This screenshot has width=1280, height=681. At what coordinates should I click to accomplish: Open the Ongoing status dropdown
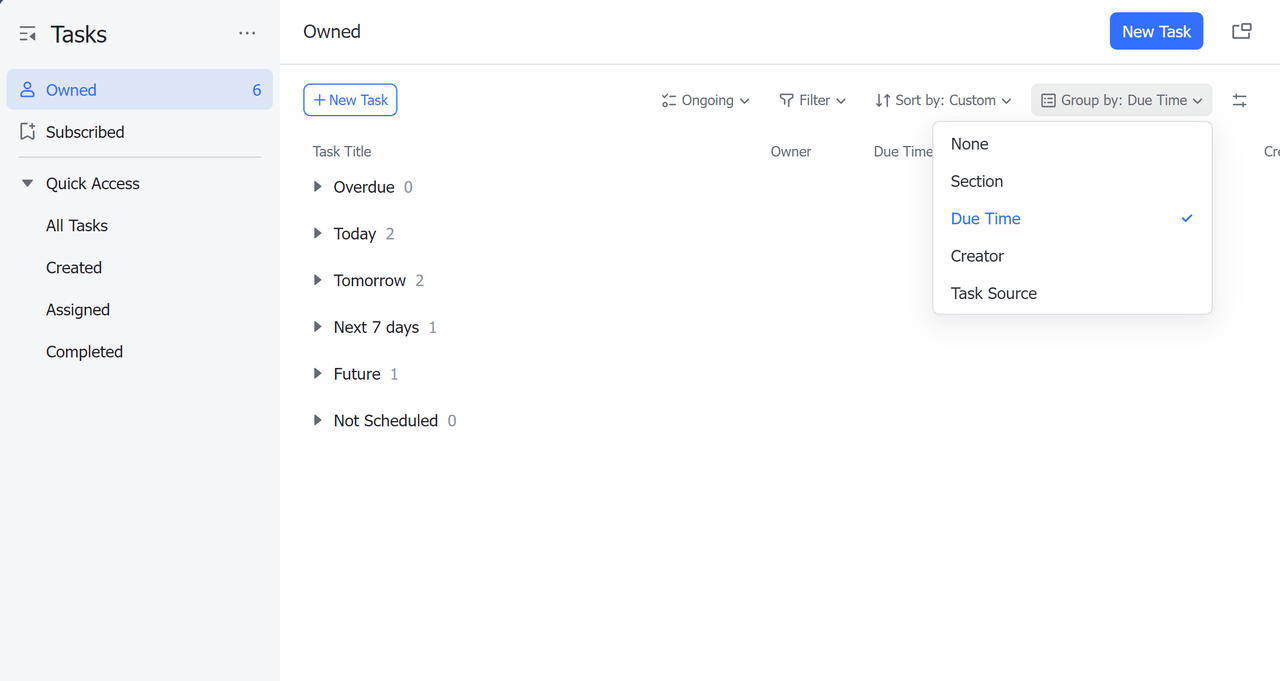coord(705,100)
